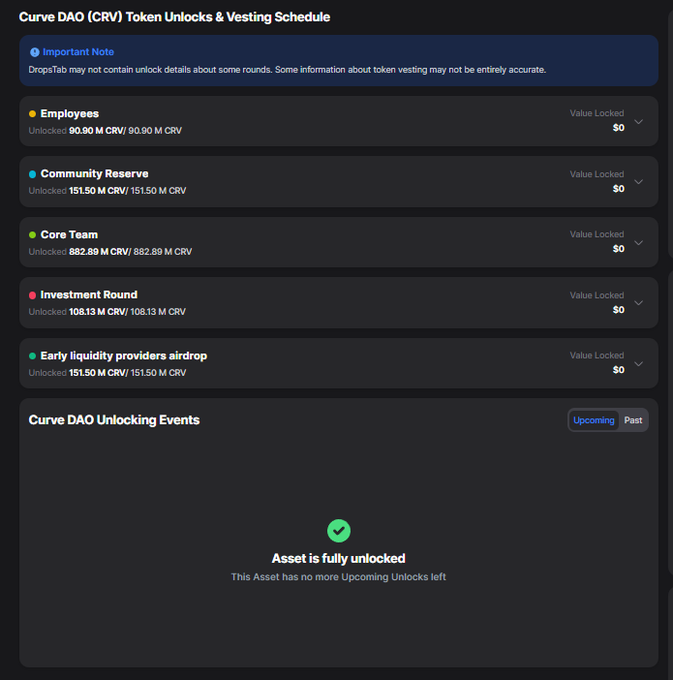Switch to the Upcoming events tab
Image resolution: width=673 pixels, height=680 pixels.
point(594,420)
